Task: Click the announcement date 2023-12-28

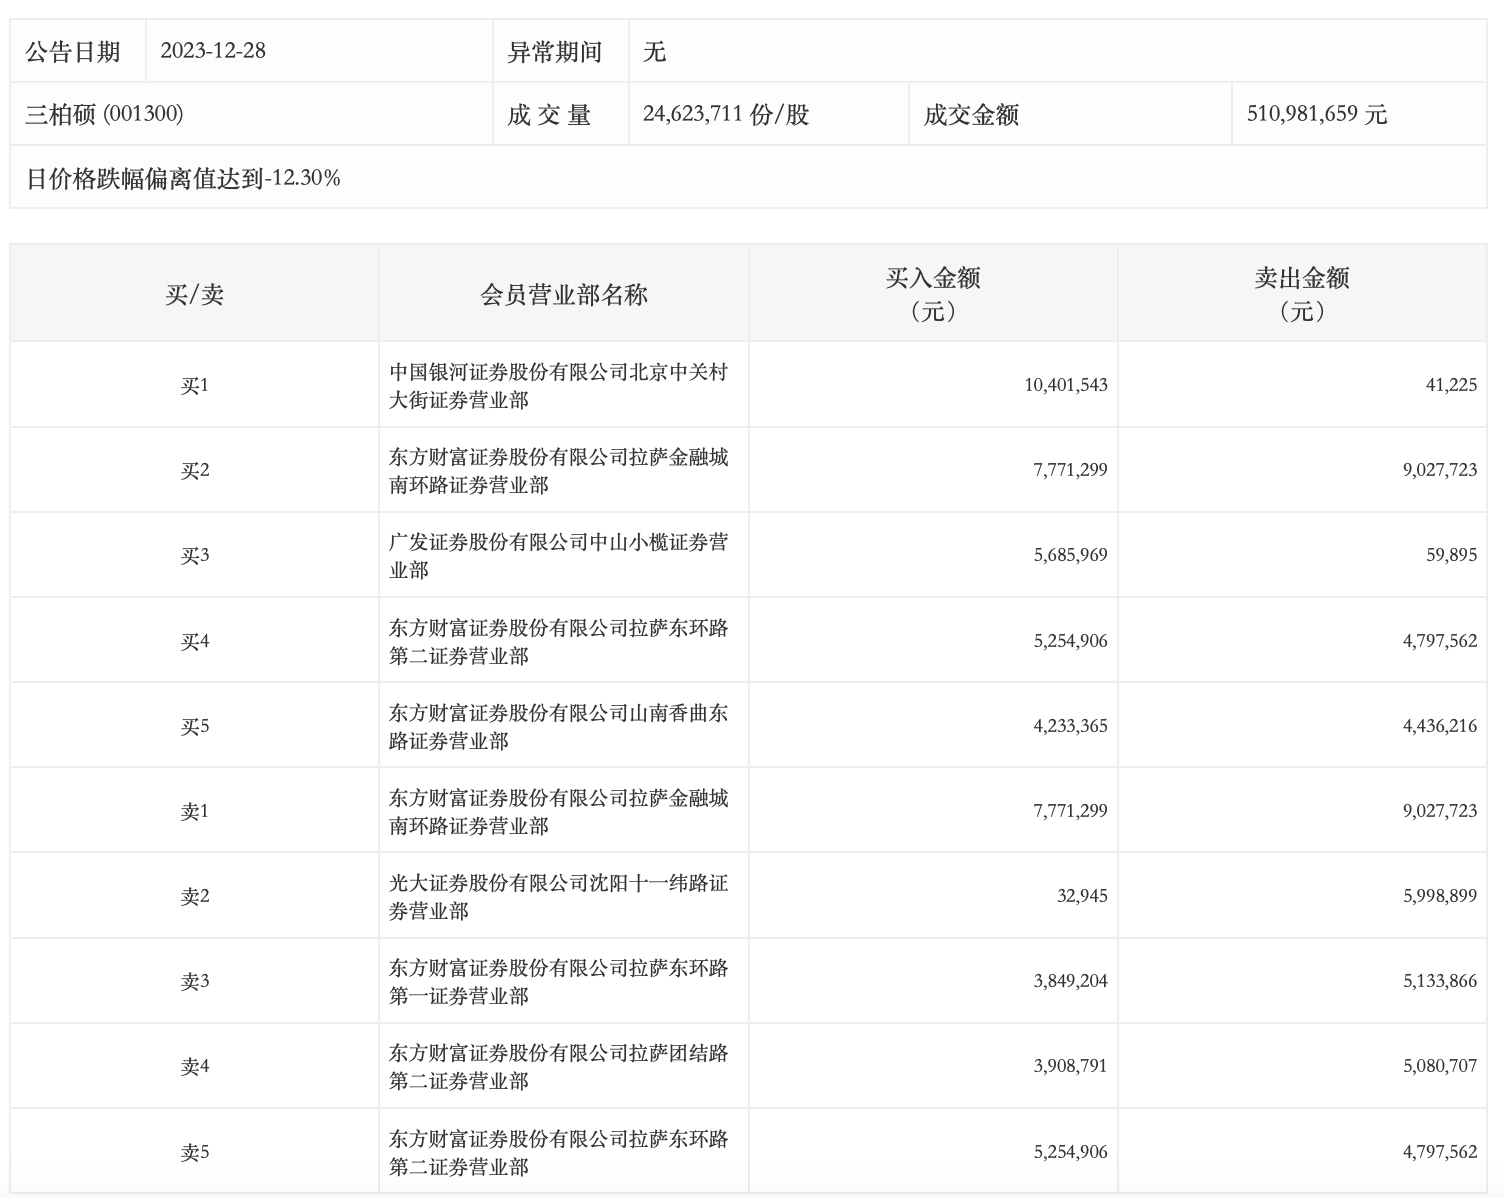Action: pos(212,51)
